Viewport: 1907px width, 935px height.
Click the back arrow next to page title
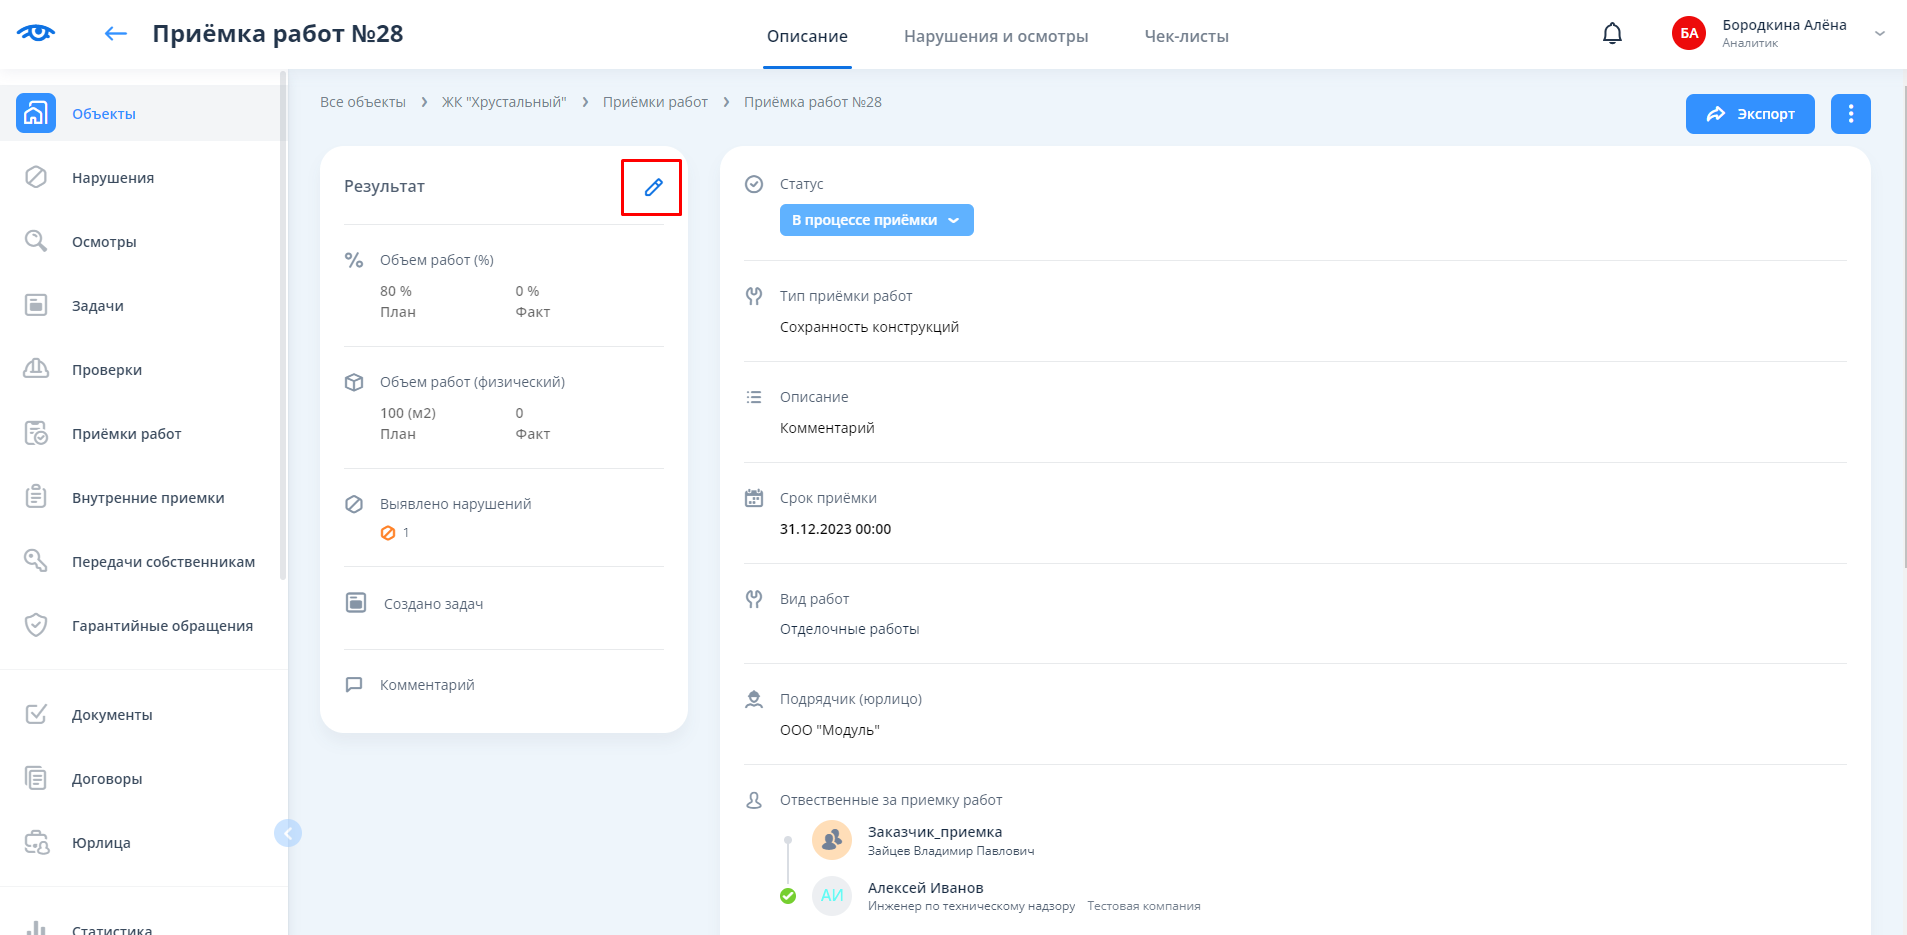(116, 34)
